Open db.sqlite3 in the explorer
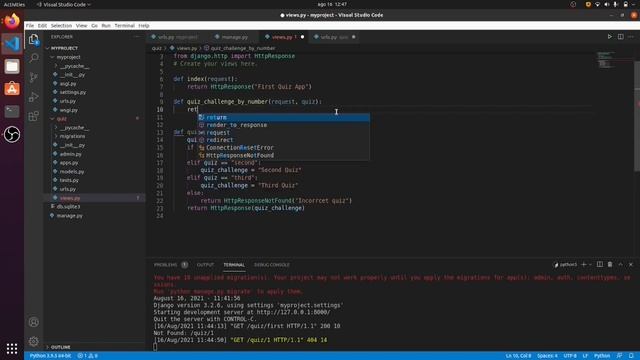 (68, 207)
